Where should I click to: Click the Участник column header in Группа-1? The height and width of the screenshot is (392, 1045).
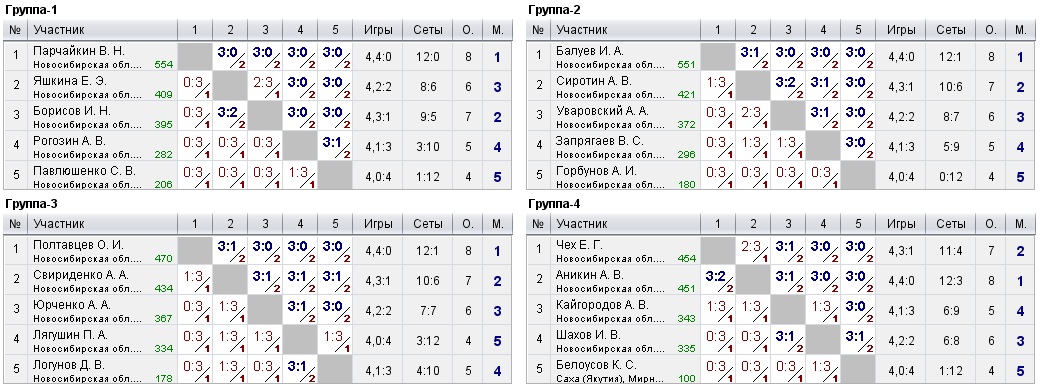pyautogui.click(x=59, y=30)
